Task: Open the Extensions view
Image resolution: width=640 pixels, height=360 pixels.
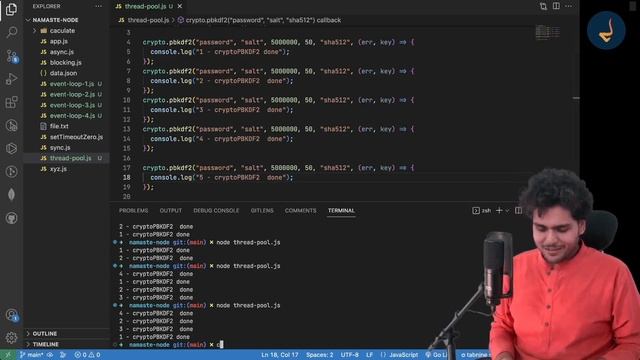Action: click(11, 102)
